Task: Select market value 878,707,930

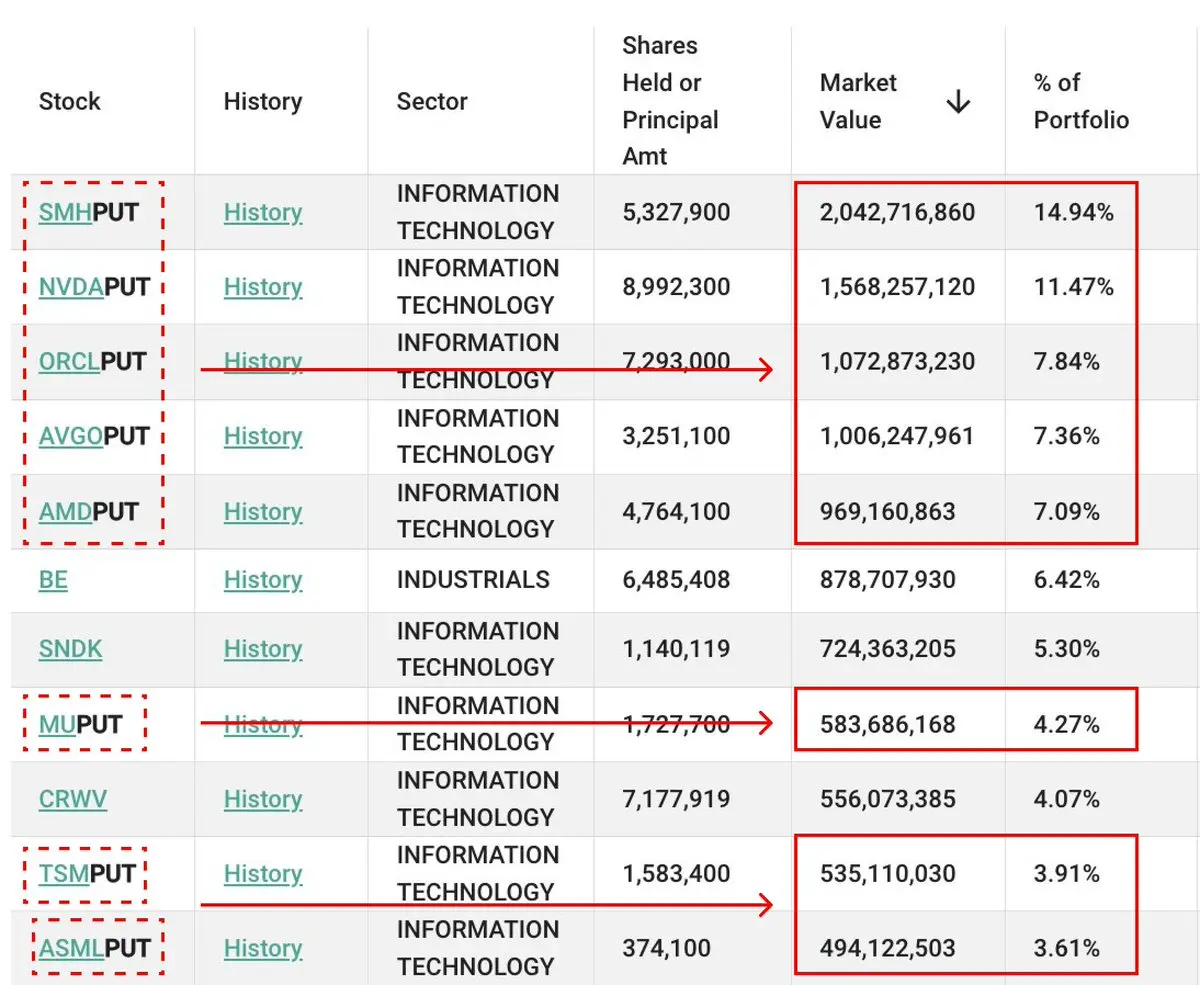Action: (888, 580)
